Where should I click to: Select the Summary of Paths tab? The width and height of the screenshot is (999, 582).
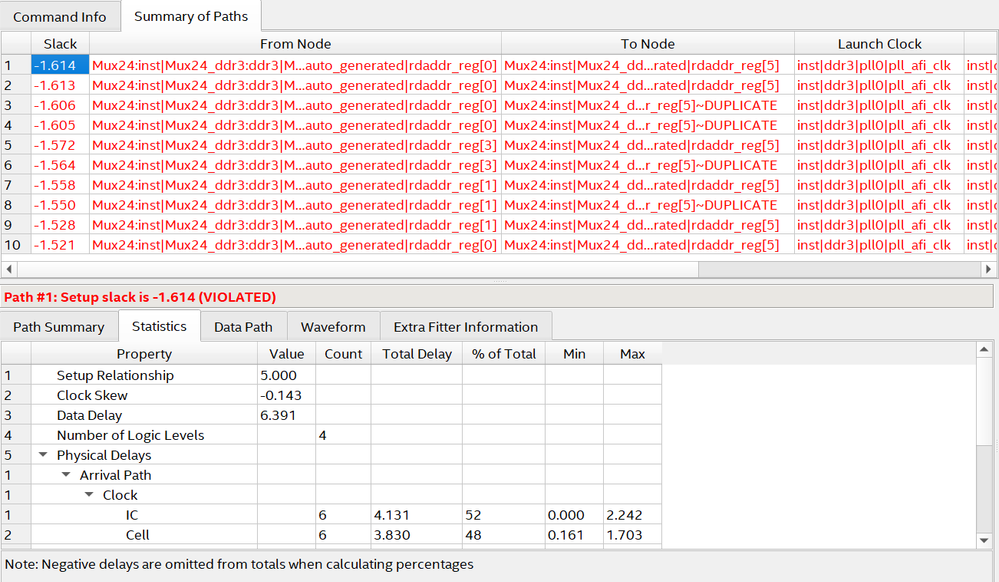[191, 17]
